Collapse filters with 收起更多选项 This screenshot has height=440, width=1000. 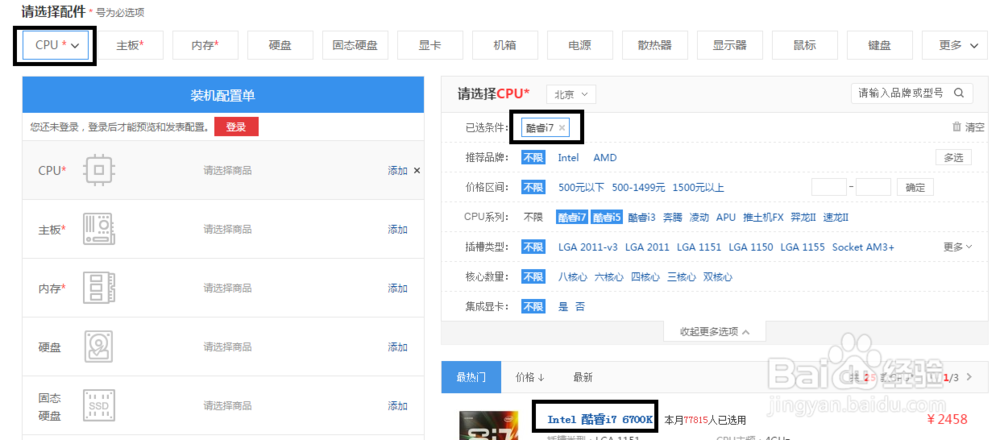[x=714, y=332]
